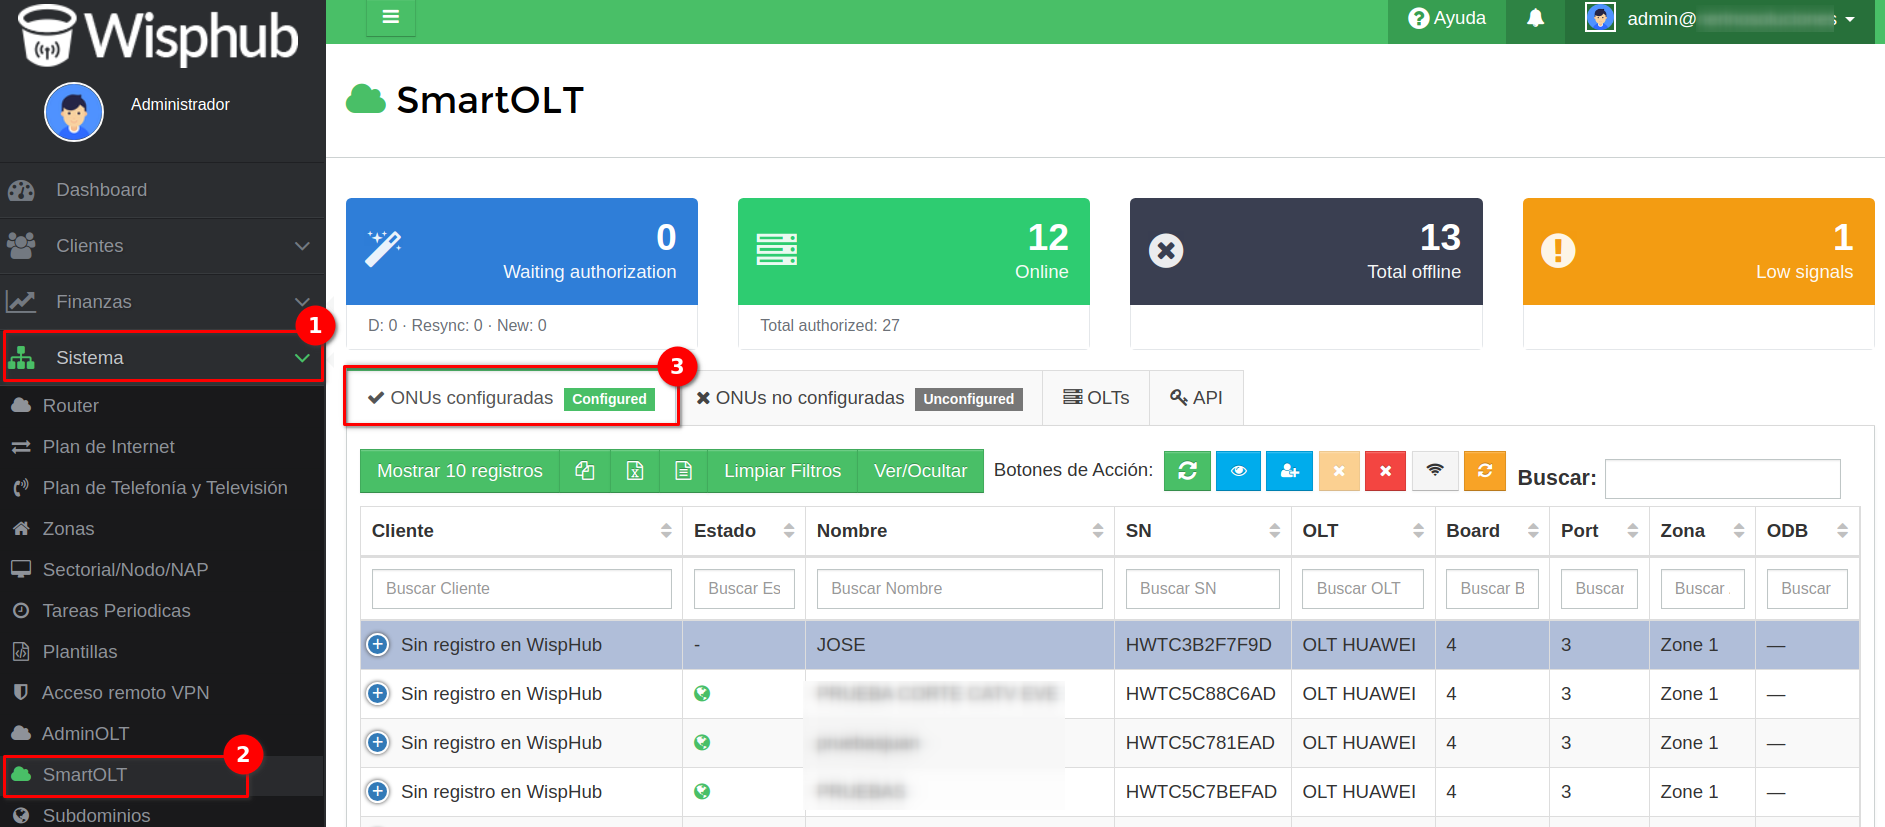Collapse the Sistema sidebar menu
1885x827 pixels.
coord(163,358)
